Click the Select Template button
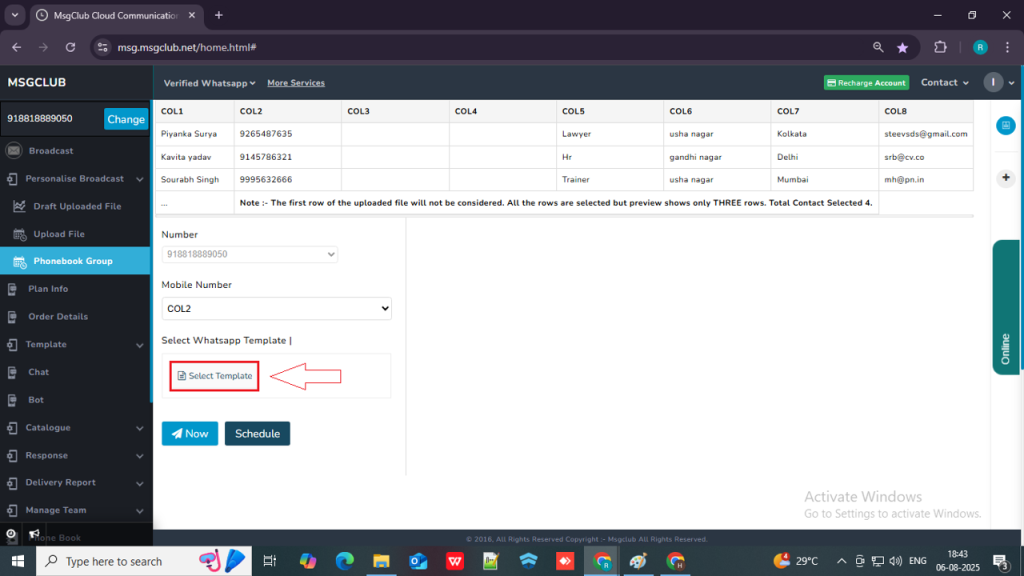 (214, 376)
